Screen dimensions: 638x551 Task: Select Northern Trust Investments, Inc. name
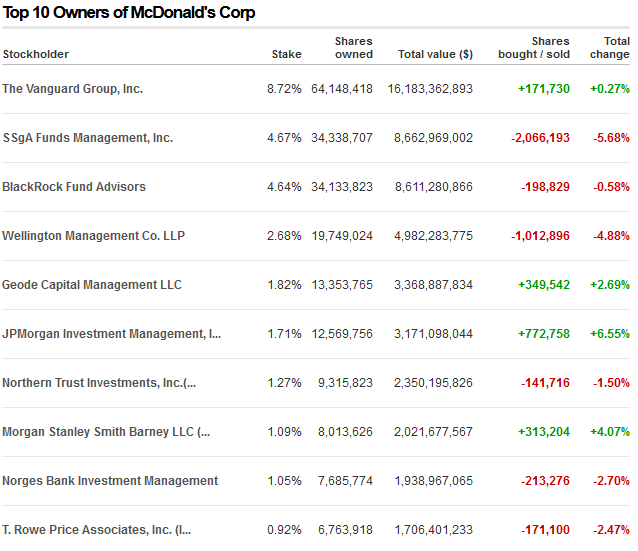[99, 383]
